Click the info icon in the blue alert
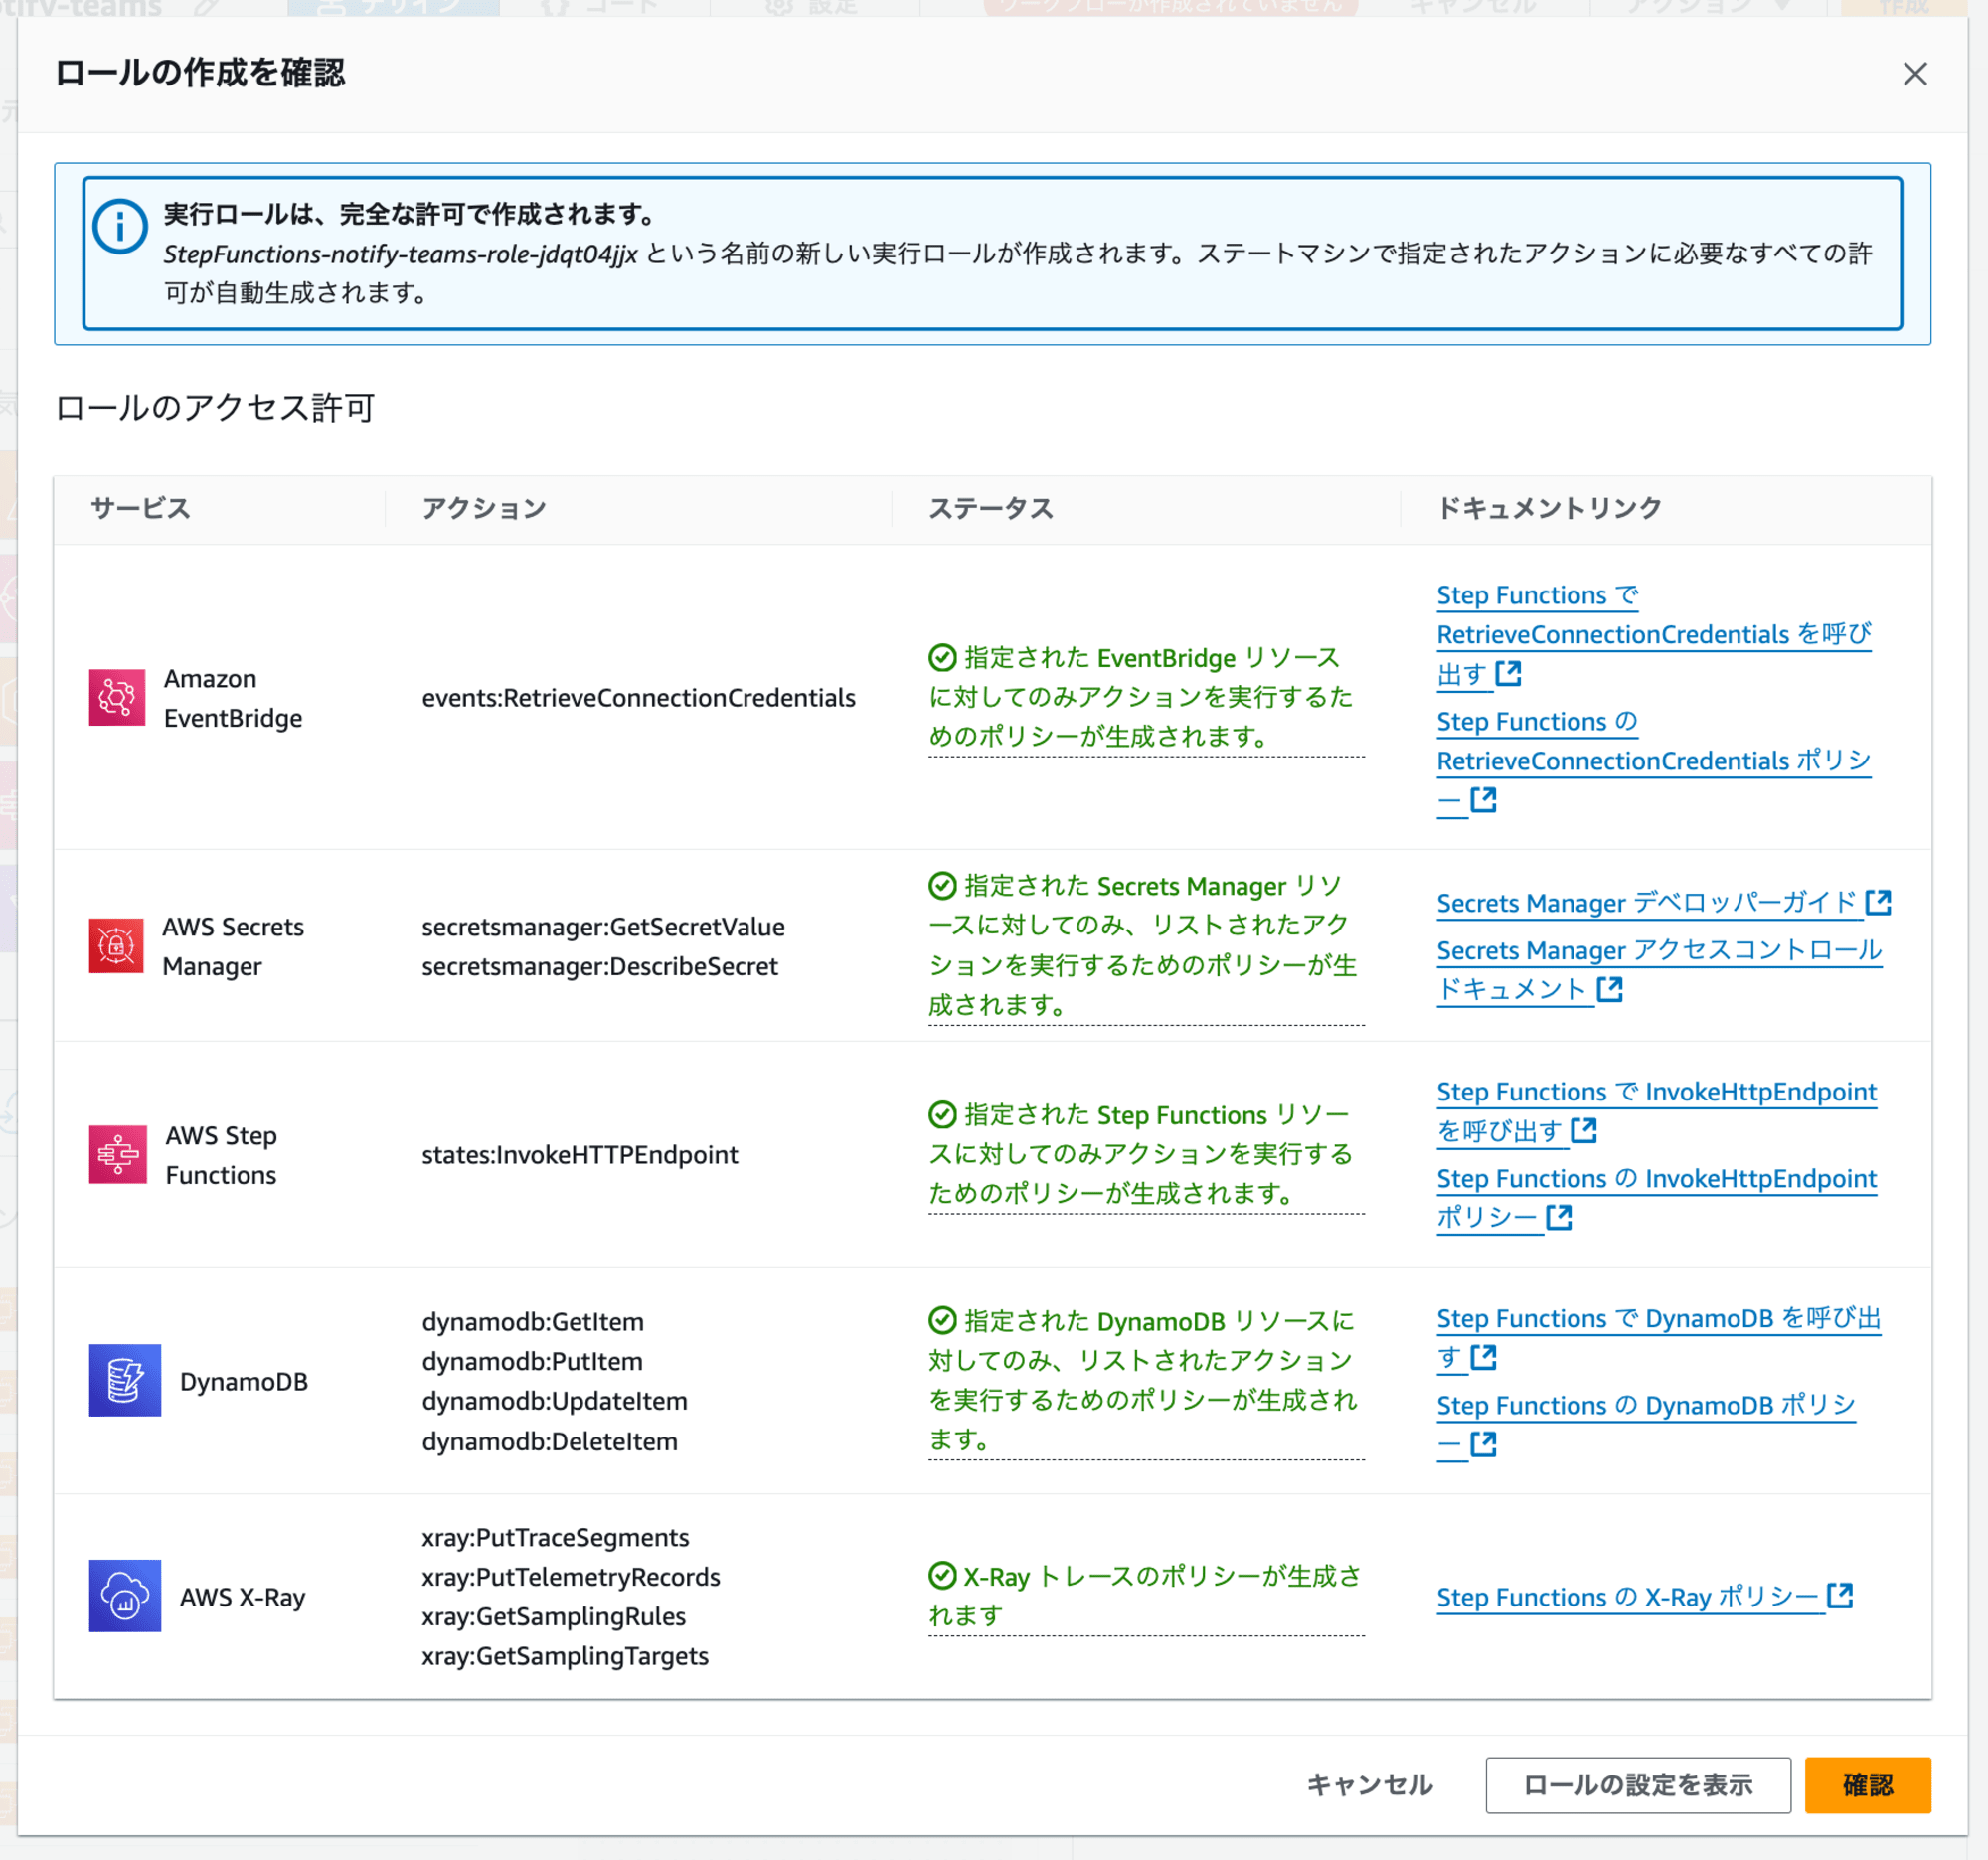The width and height of the screenshot is (1988, 1860). pos(120,227)
